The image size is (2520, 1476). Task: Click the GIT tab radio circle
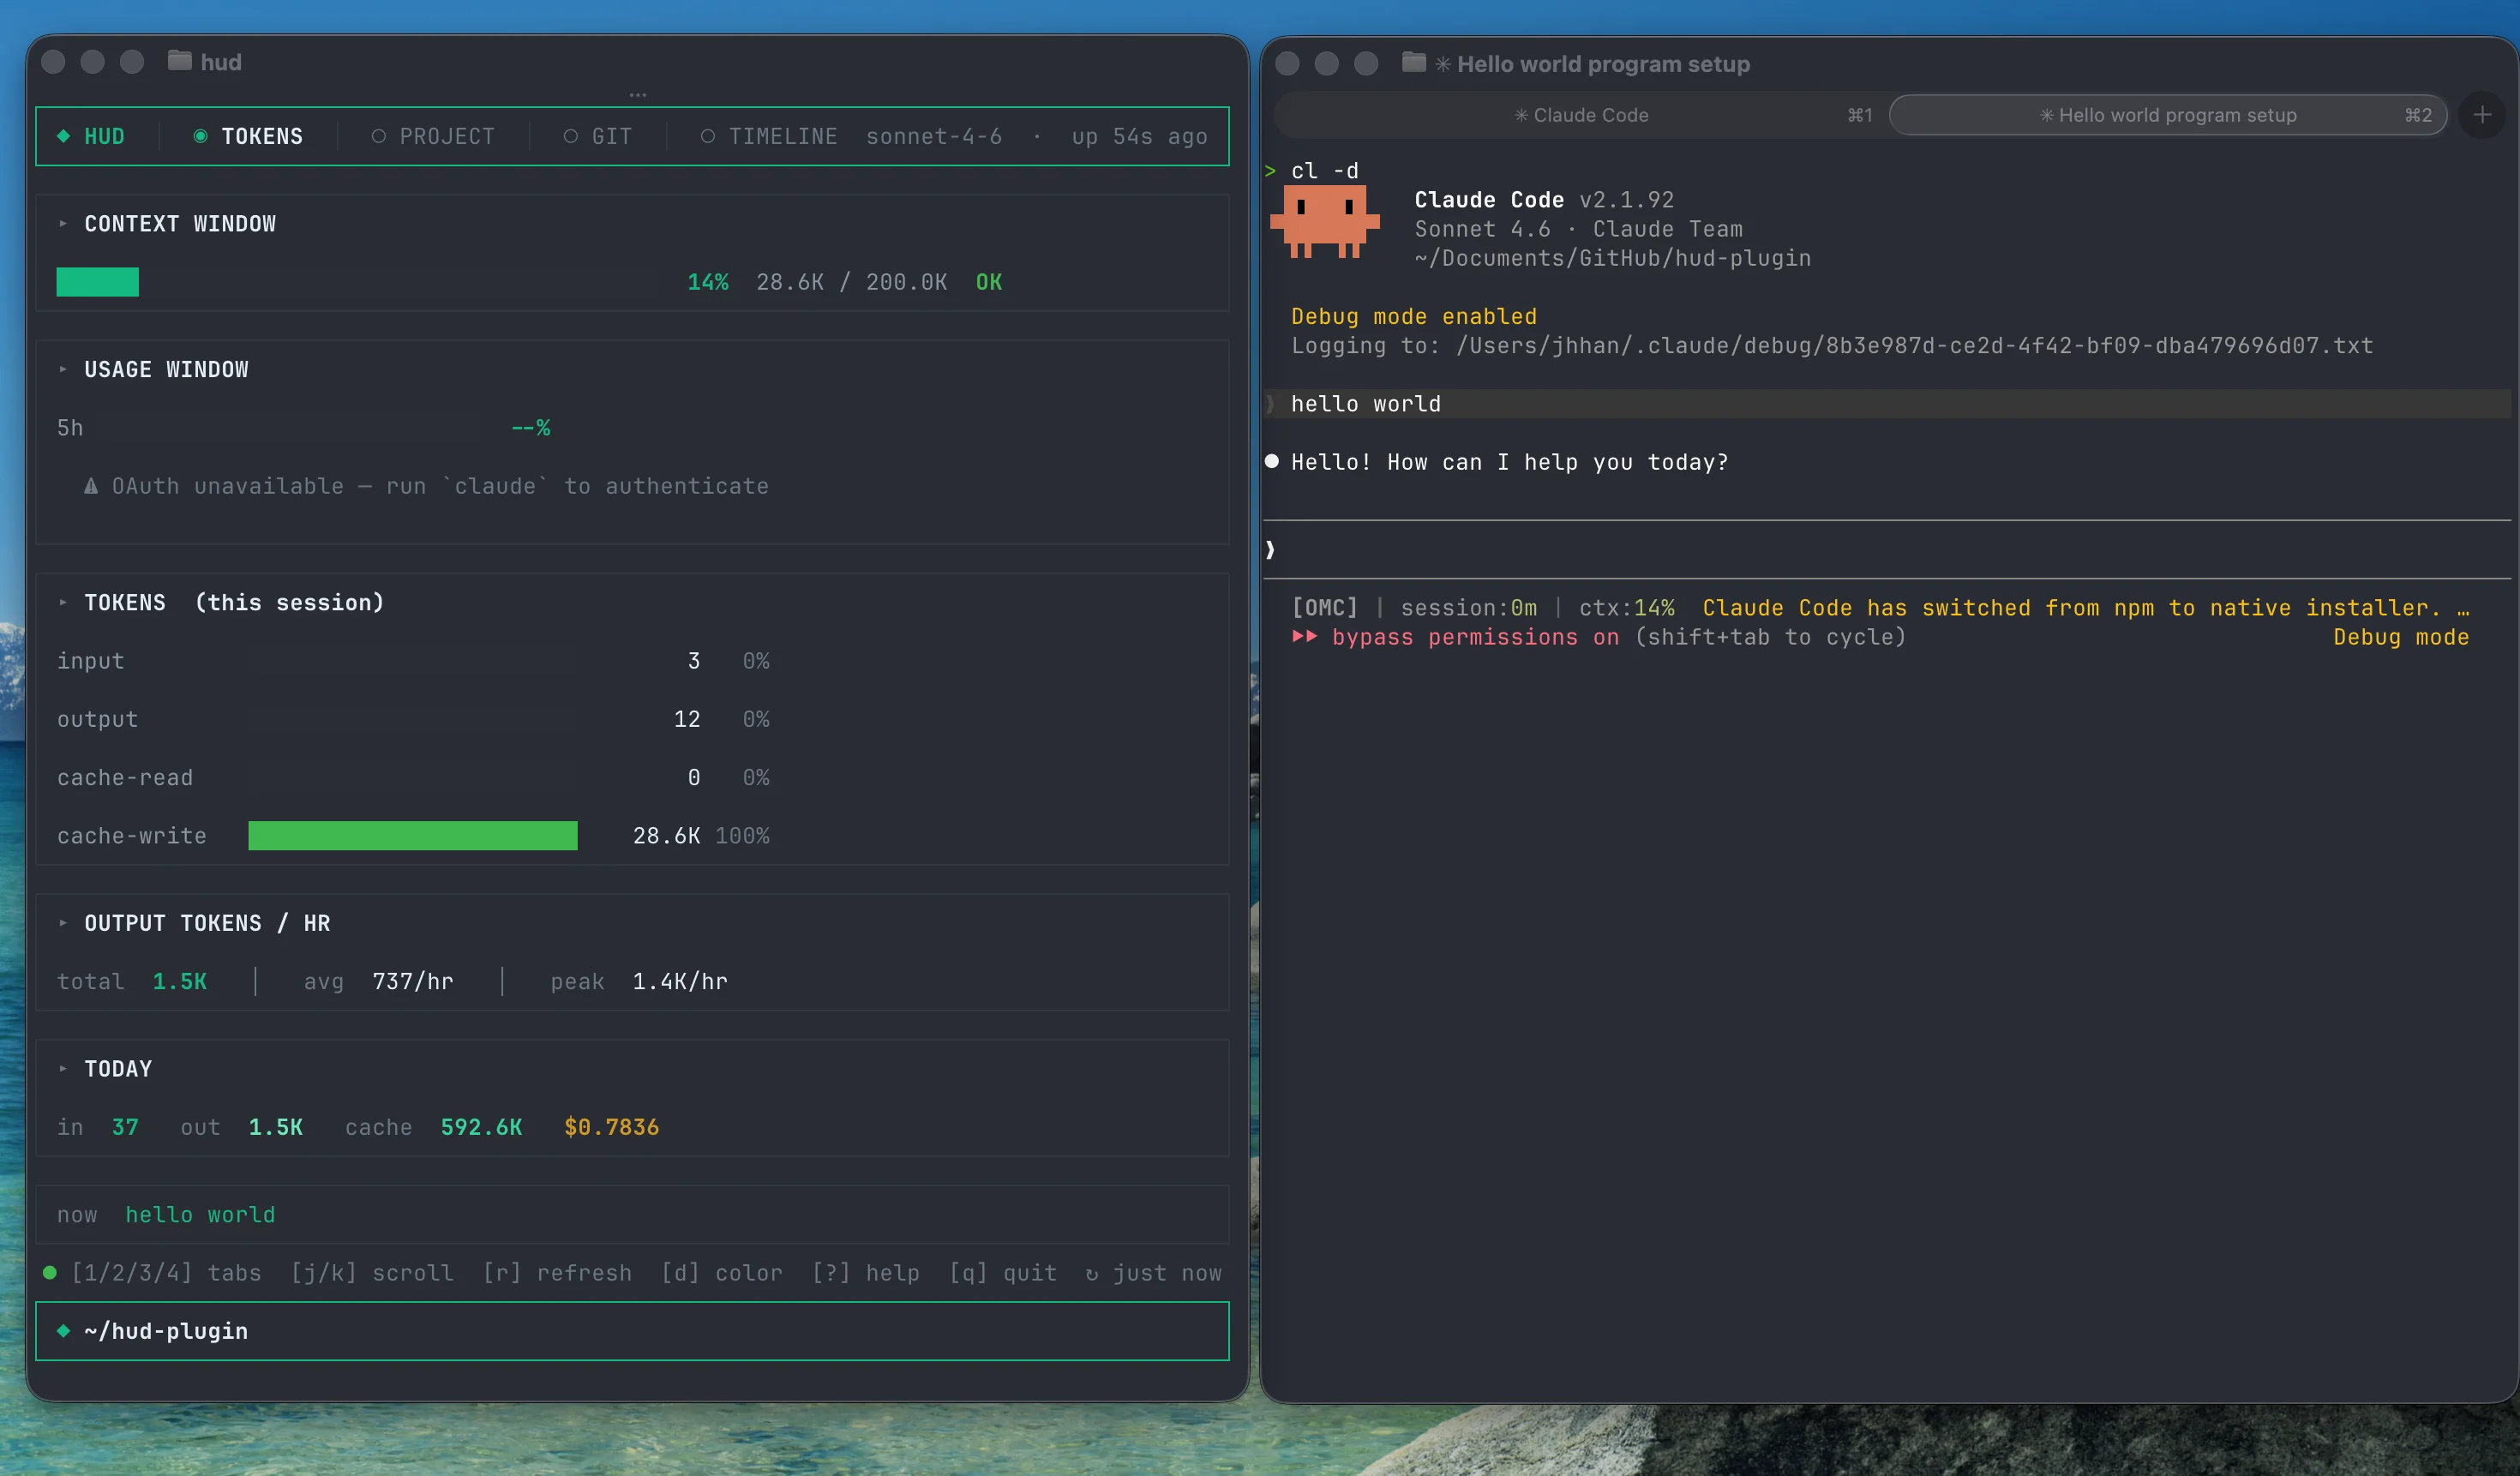pos(570,136)
